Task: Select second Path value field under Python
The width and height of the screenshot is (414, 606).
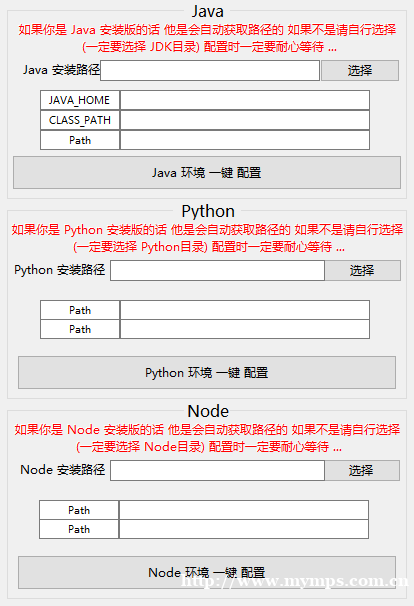Action: point(245,329)
